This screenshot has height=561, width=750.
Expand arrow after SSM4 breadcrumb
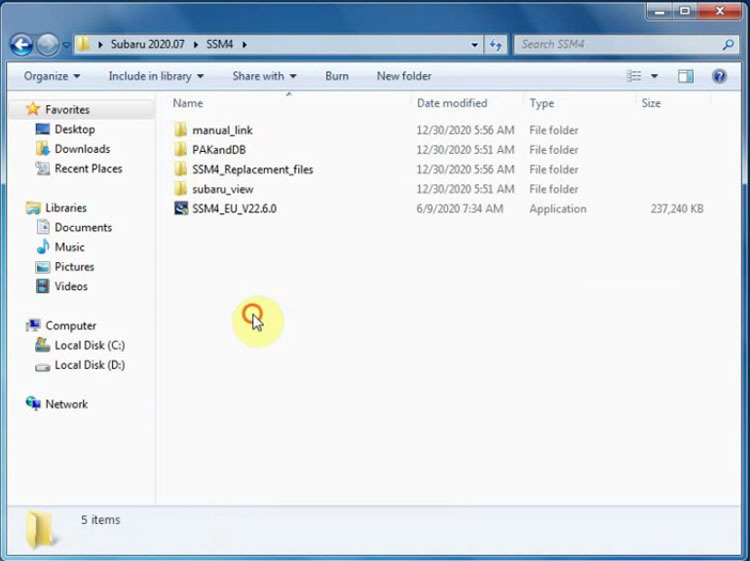pyautogui.click(x=244, y=44)
